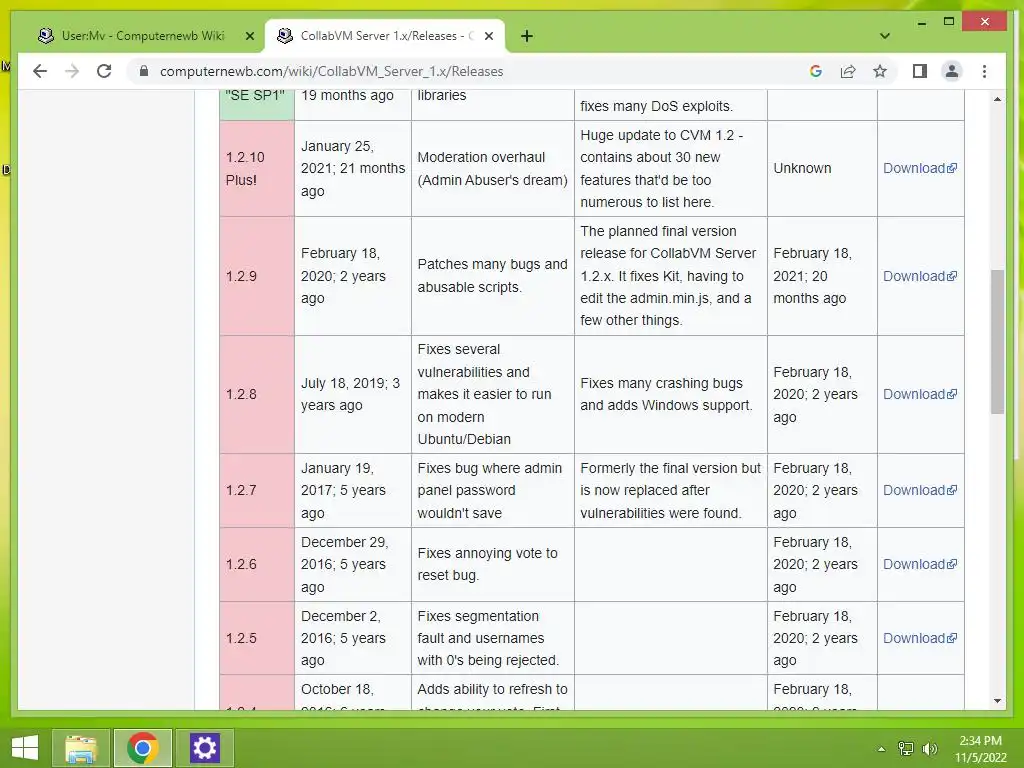Download version 1.2.9

(920, 276)
